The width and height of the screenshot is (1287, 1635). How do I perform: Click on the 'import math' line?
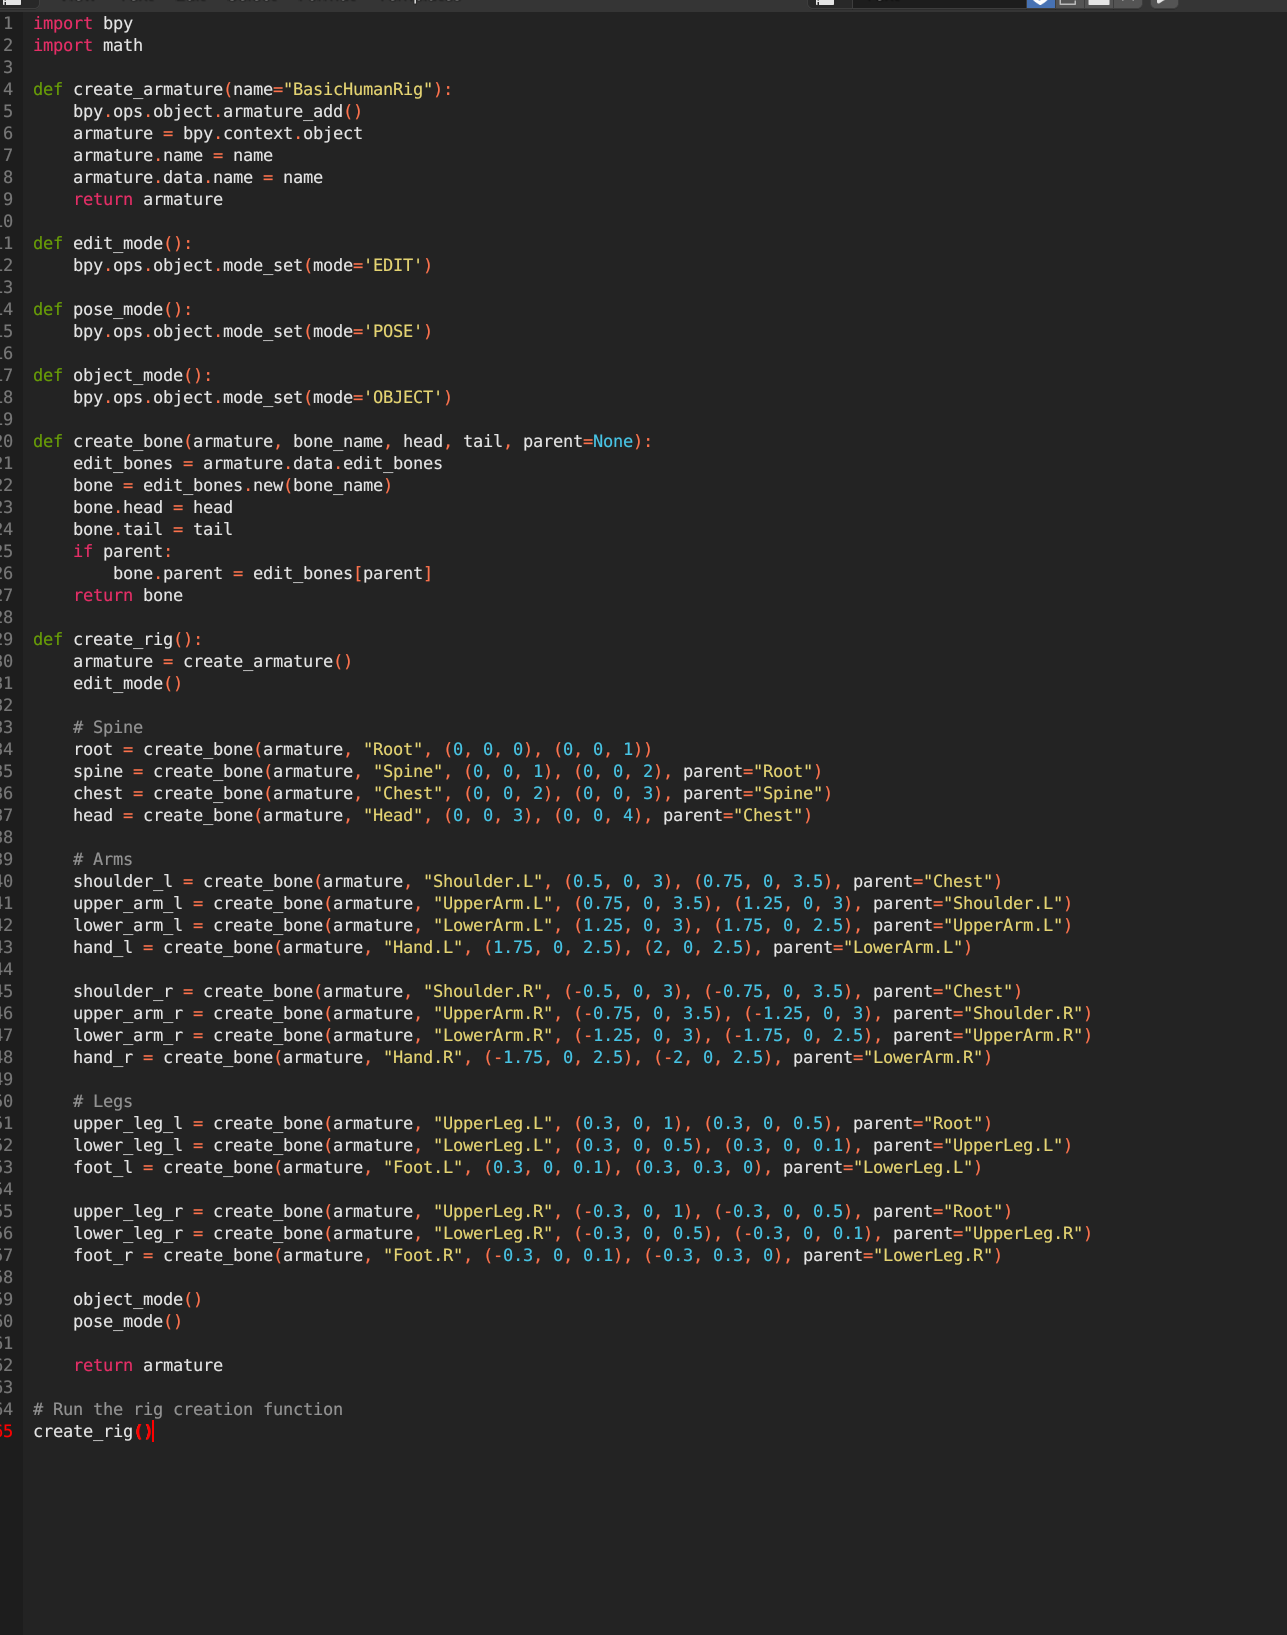click(x=88, y=45)
